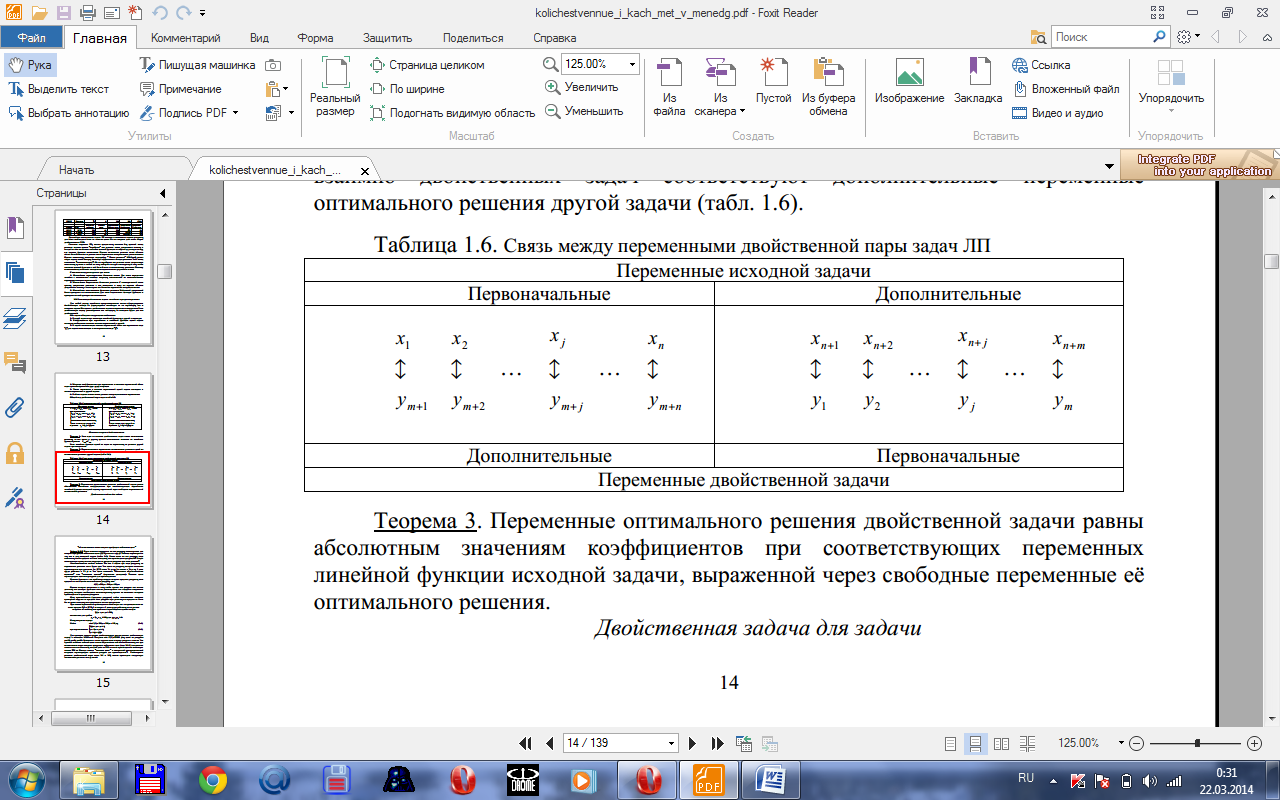The width and height of the screenshot is (1280, 800).
Task: Go to the next page
Action: click(693, 743)
